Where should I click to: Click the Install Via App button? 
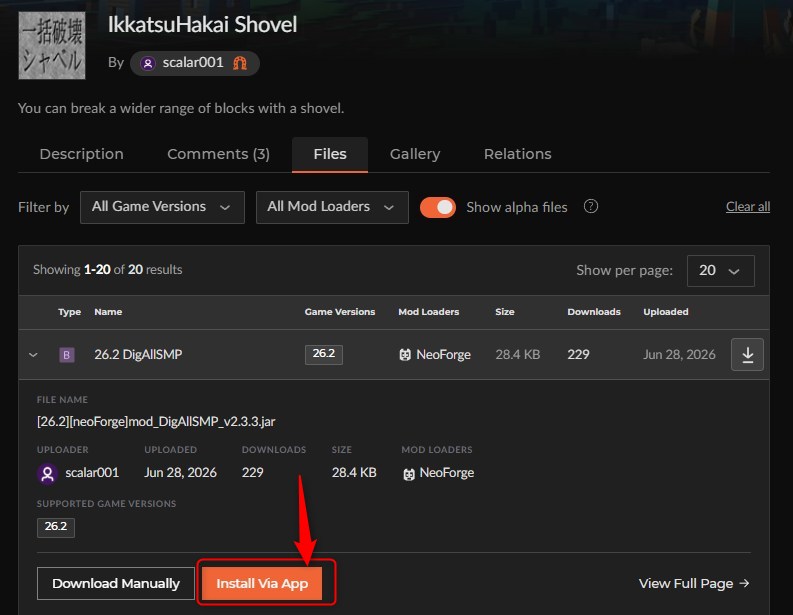point(262,583)
